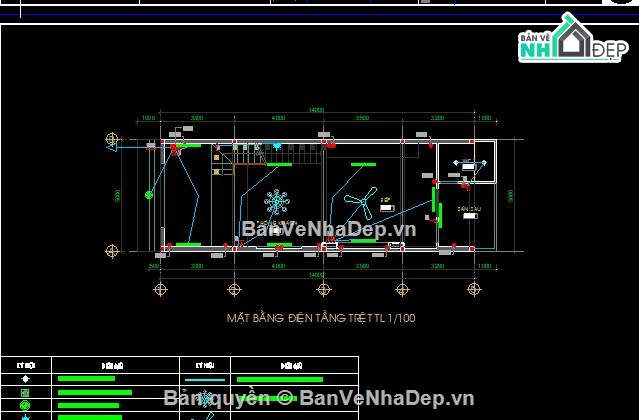
Task: Pick the green circular lamp outside left wall
Action: tap(149, 195)
